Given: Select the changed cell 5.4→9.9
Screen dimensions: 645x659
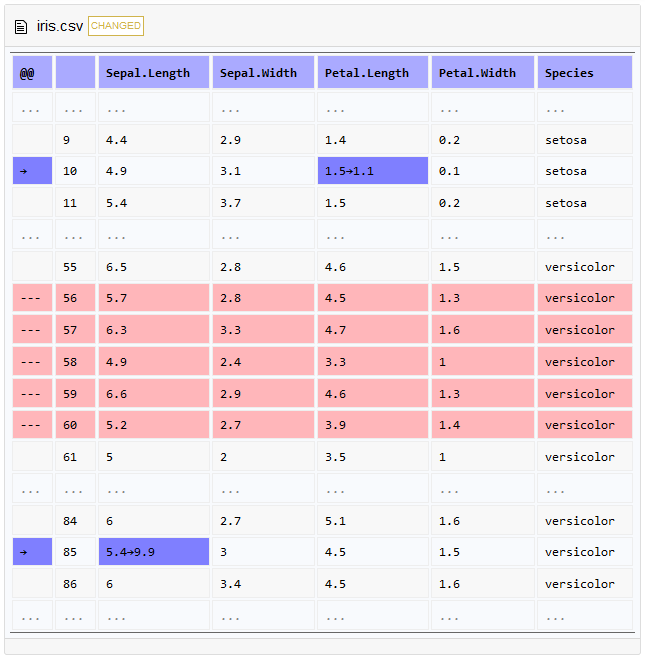Looking at the screenshot, I should (x=153, y=552).
